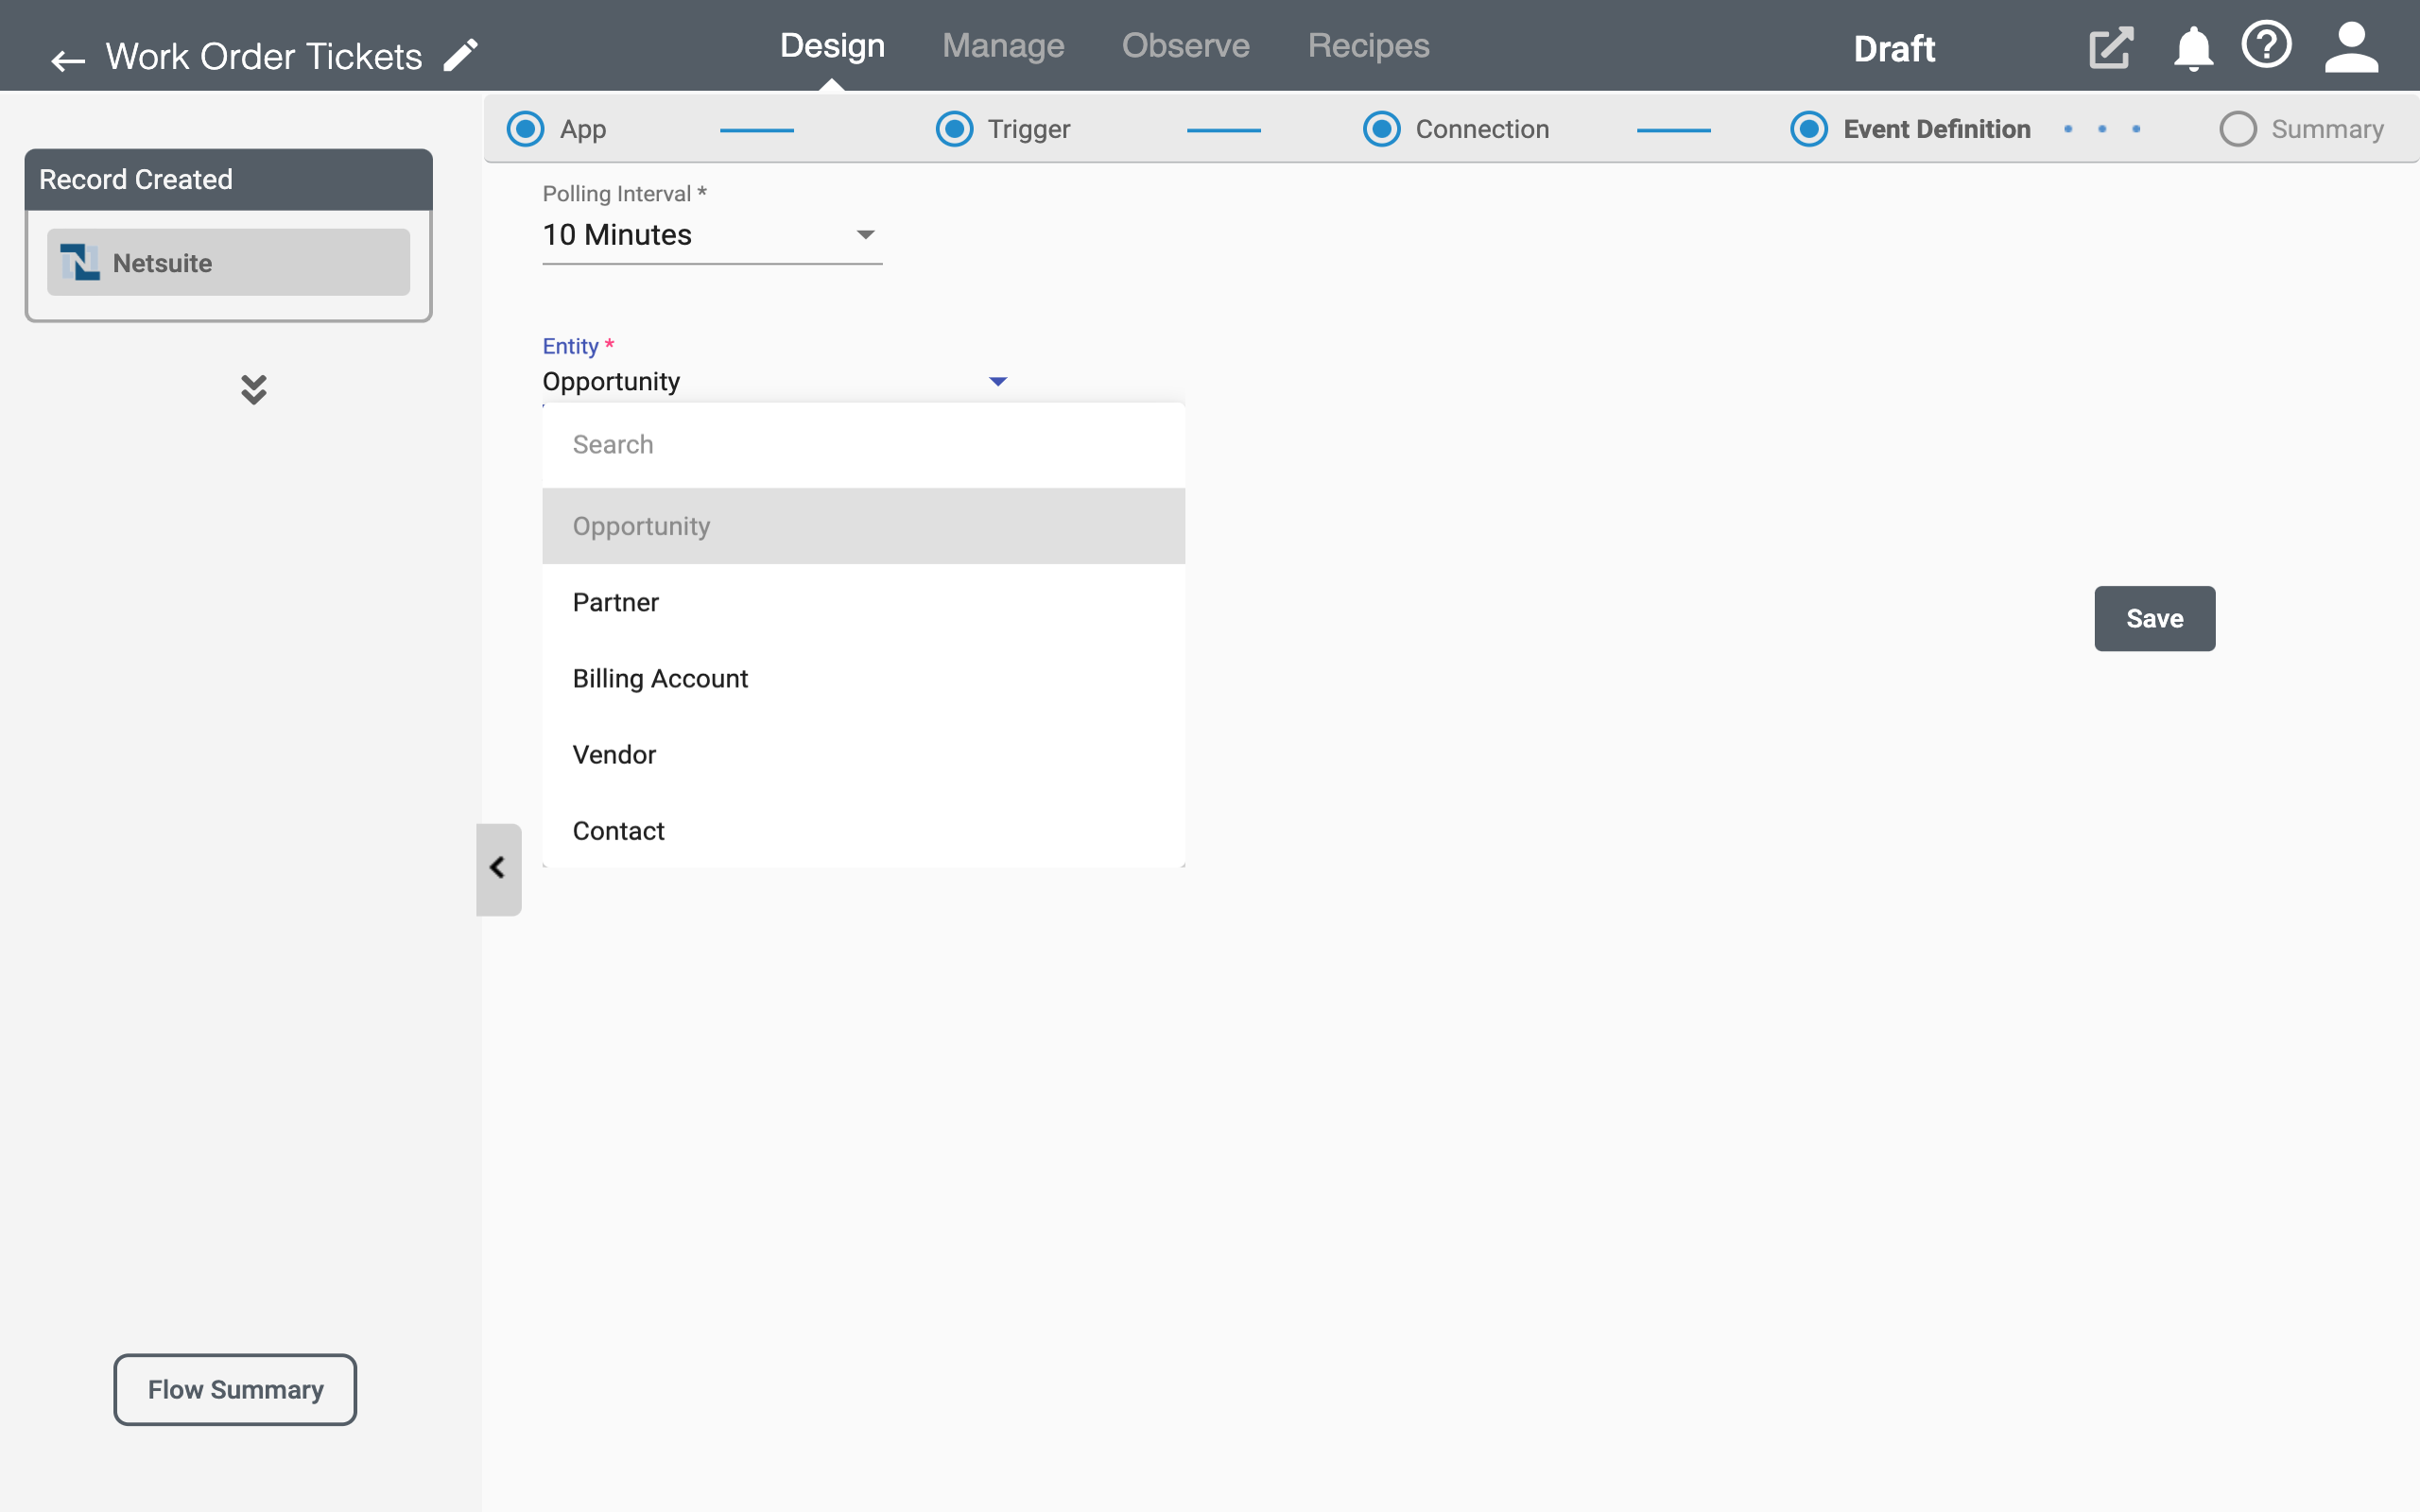The height and width of the screenshot is (1512, 2420).
Task: Select Vendor from entity dropdown list
Action: (x=614, y=754)
